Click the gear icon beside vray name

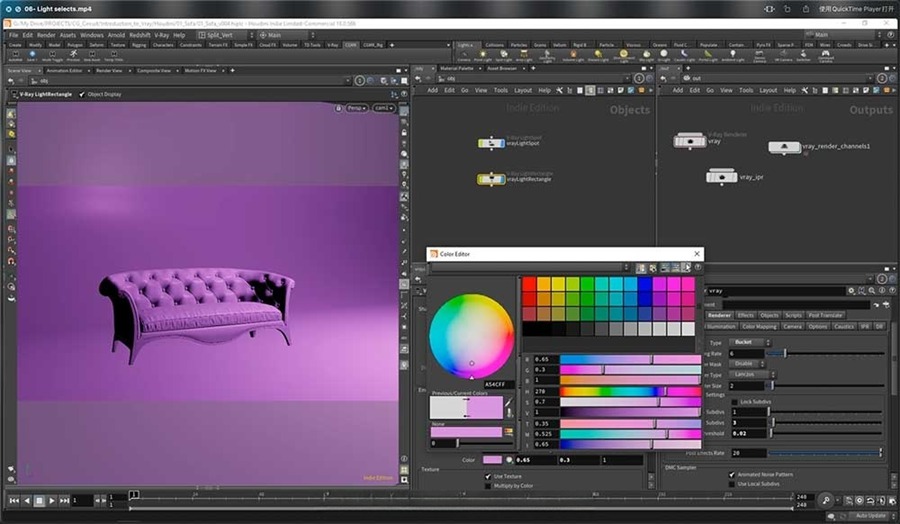click(x=851, y=291)
